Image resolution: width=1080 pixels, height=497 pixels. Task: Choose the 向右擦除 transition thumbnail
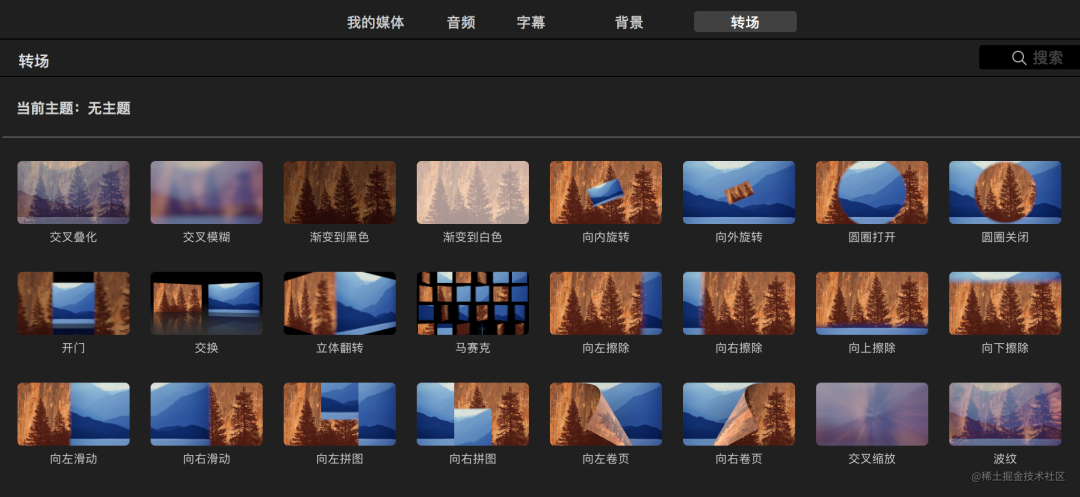(x=738, y=303)
